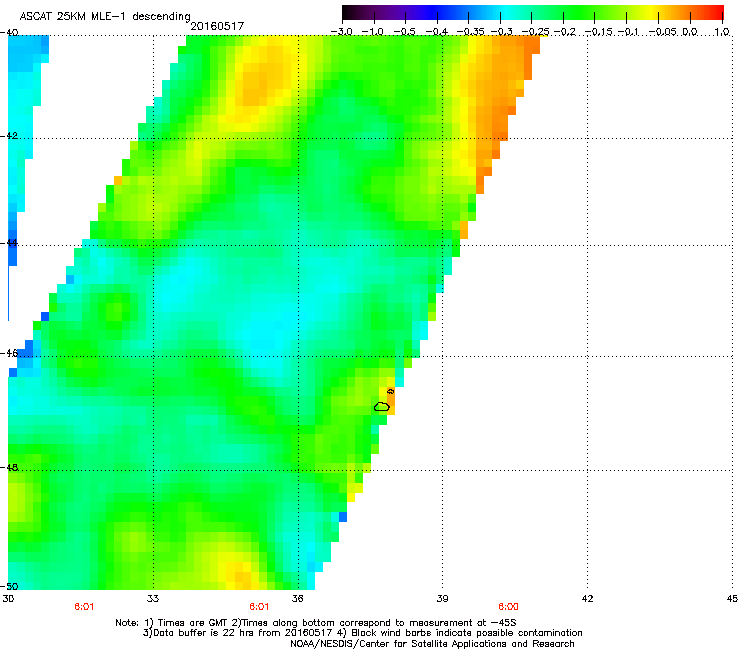Click the "42" longitude label
Screen dimensions: 740x650
coord(587,599)
